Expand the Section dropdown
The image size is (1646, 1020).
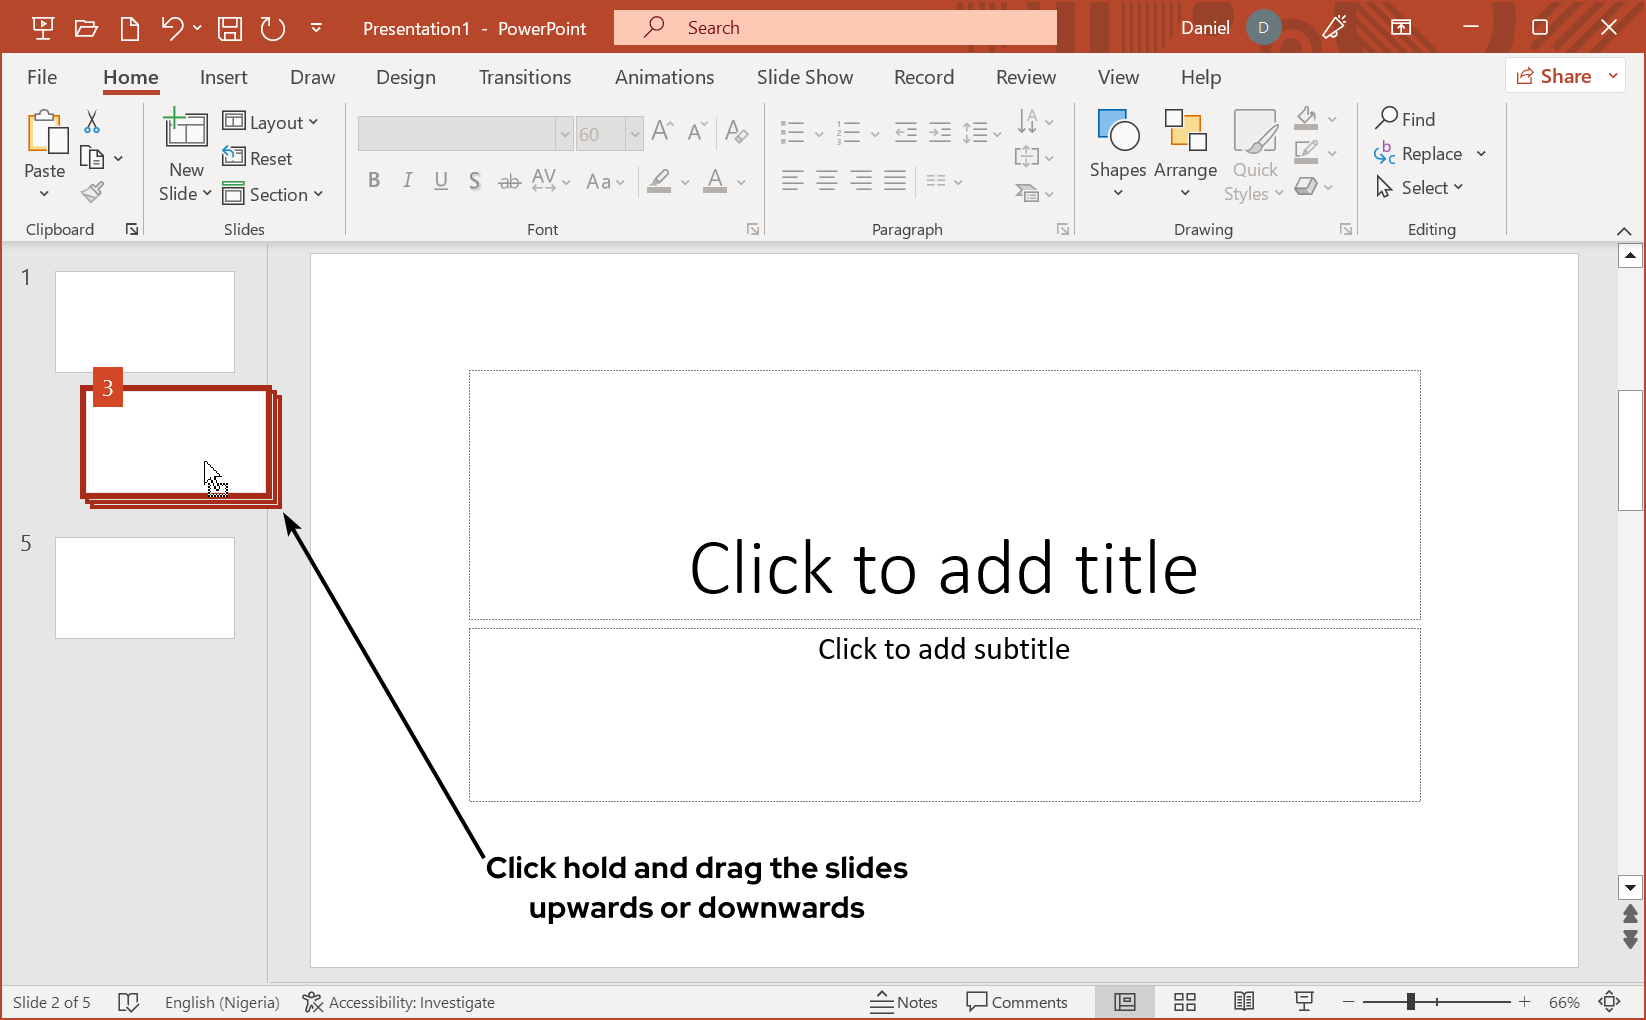275,194
